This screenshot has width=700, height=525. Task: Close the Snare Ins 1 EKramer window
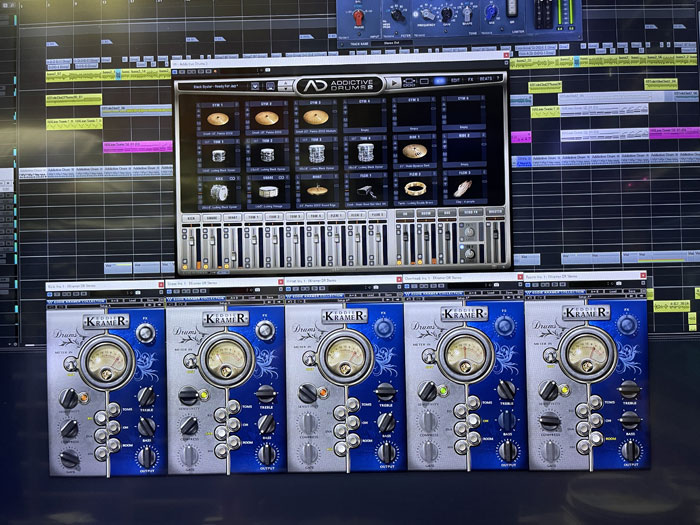click(x=281, y=282)
